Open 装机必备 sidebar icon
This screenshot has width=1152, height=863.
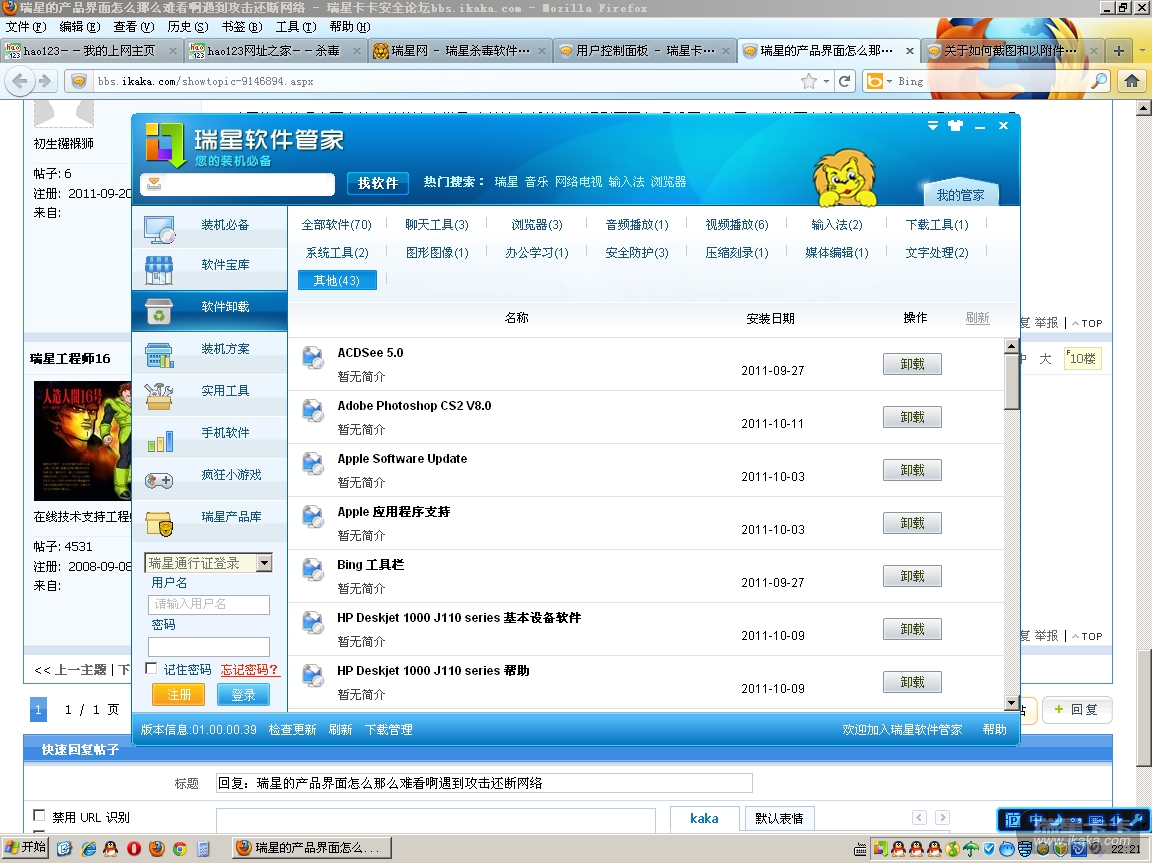(159, 229)
